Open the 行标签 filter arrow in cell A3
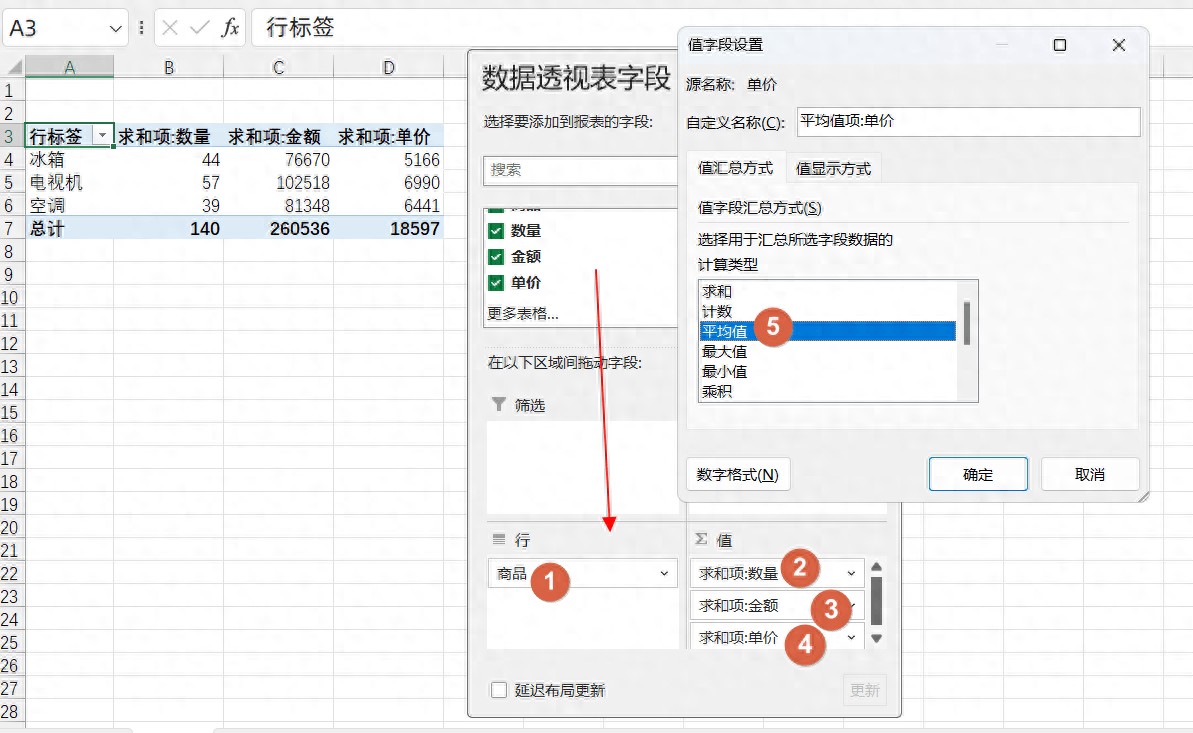 click(102, 136)
